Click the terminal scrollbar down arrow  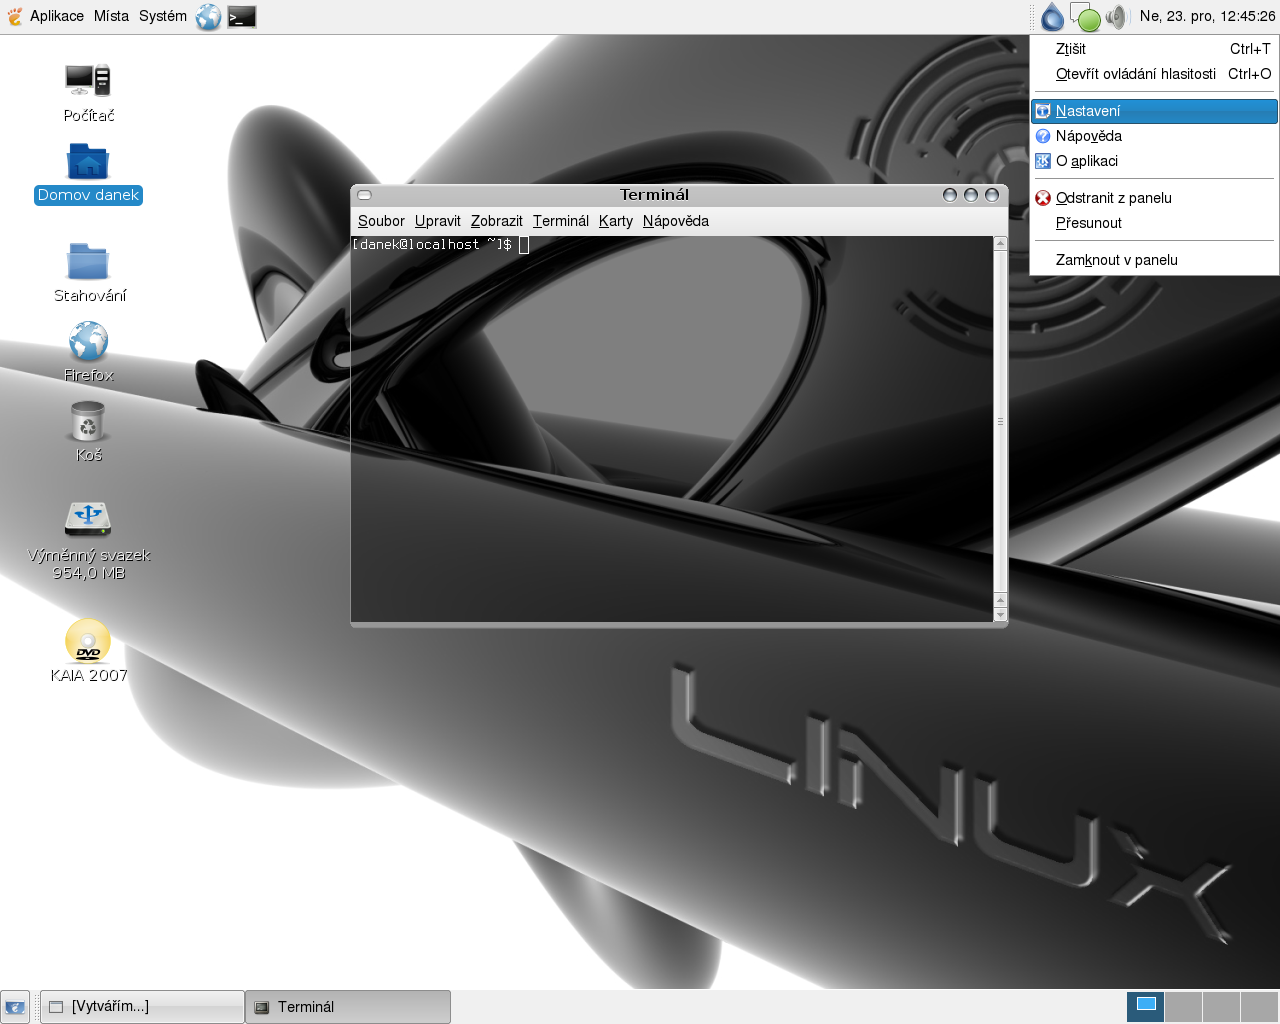(x=1000, y=614)
